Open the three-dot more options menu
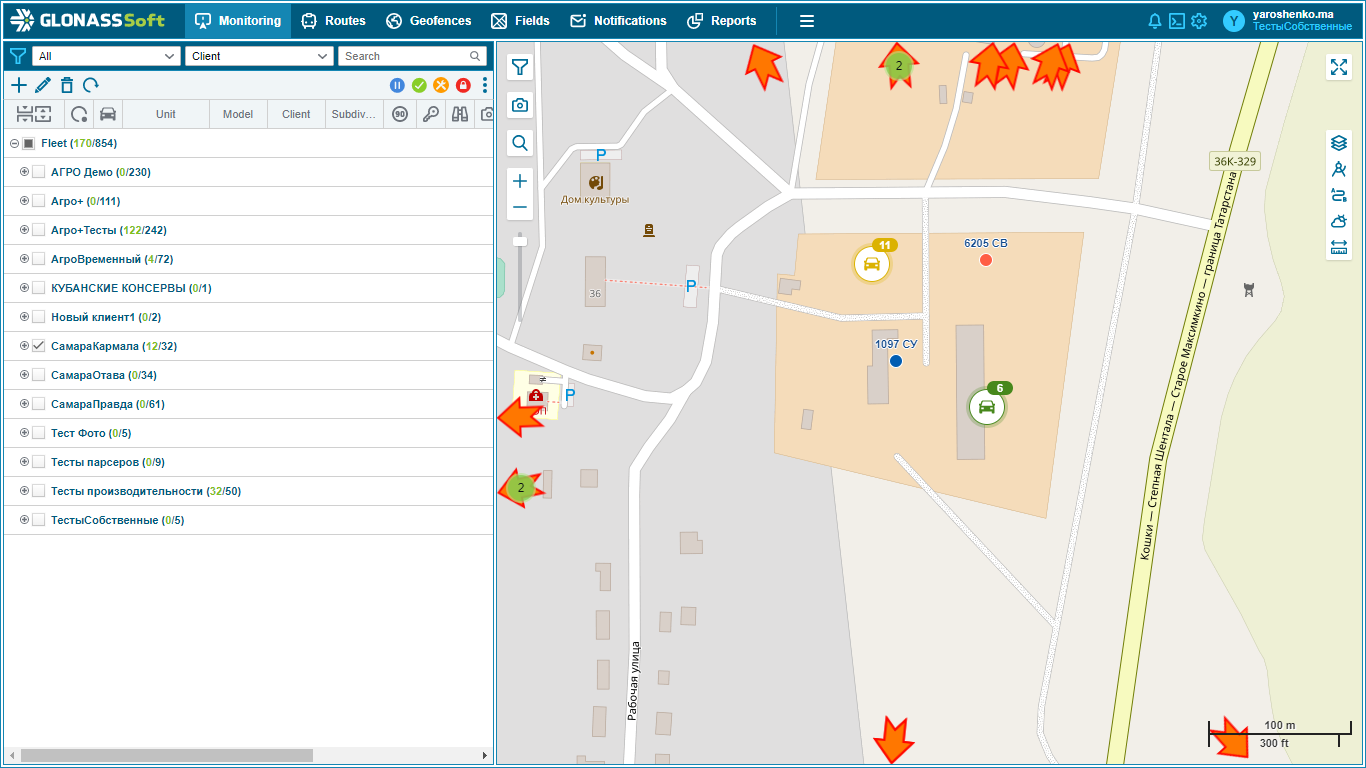Viewport: 1366px width, 768px height. point(485,86)
